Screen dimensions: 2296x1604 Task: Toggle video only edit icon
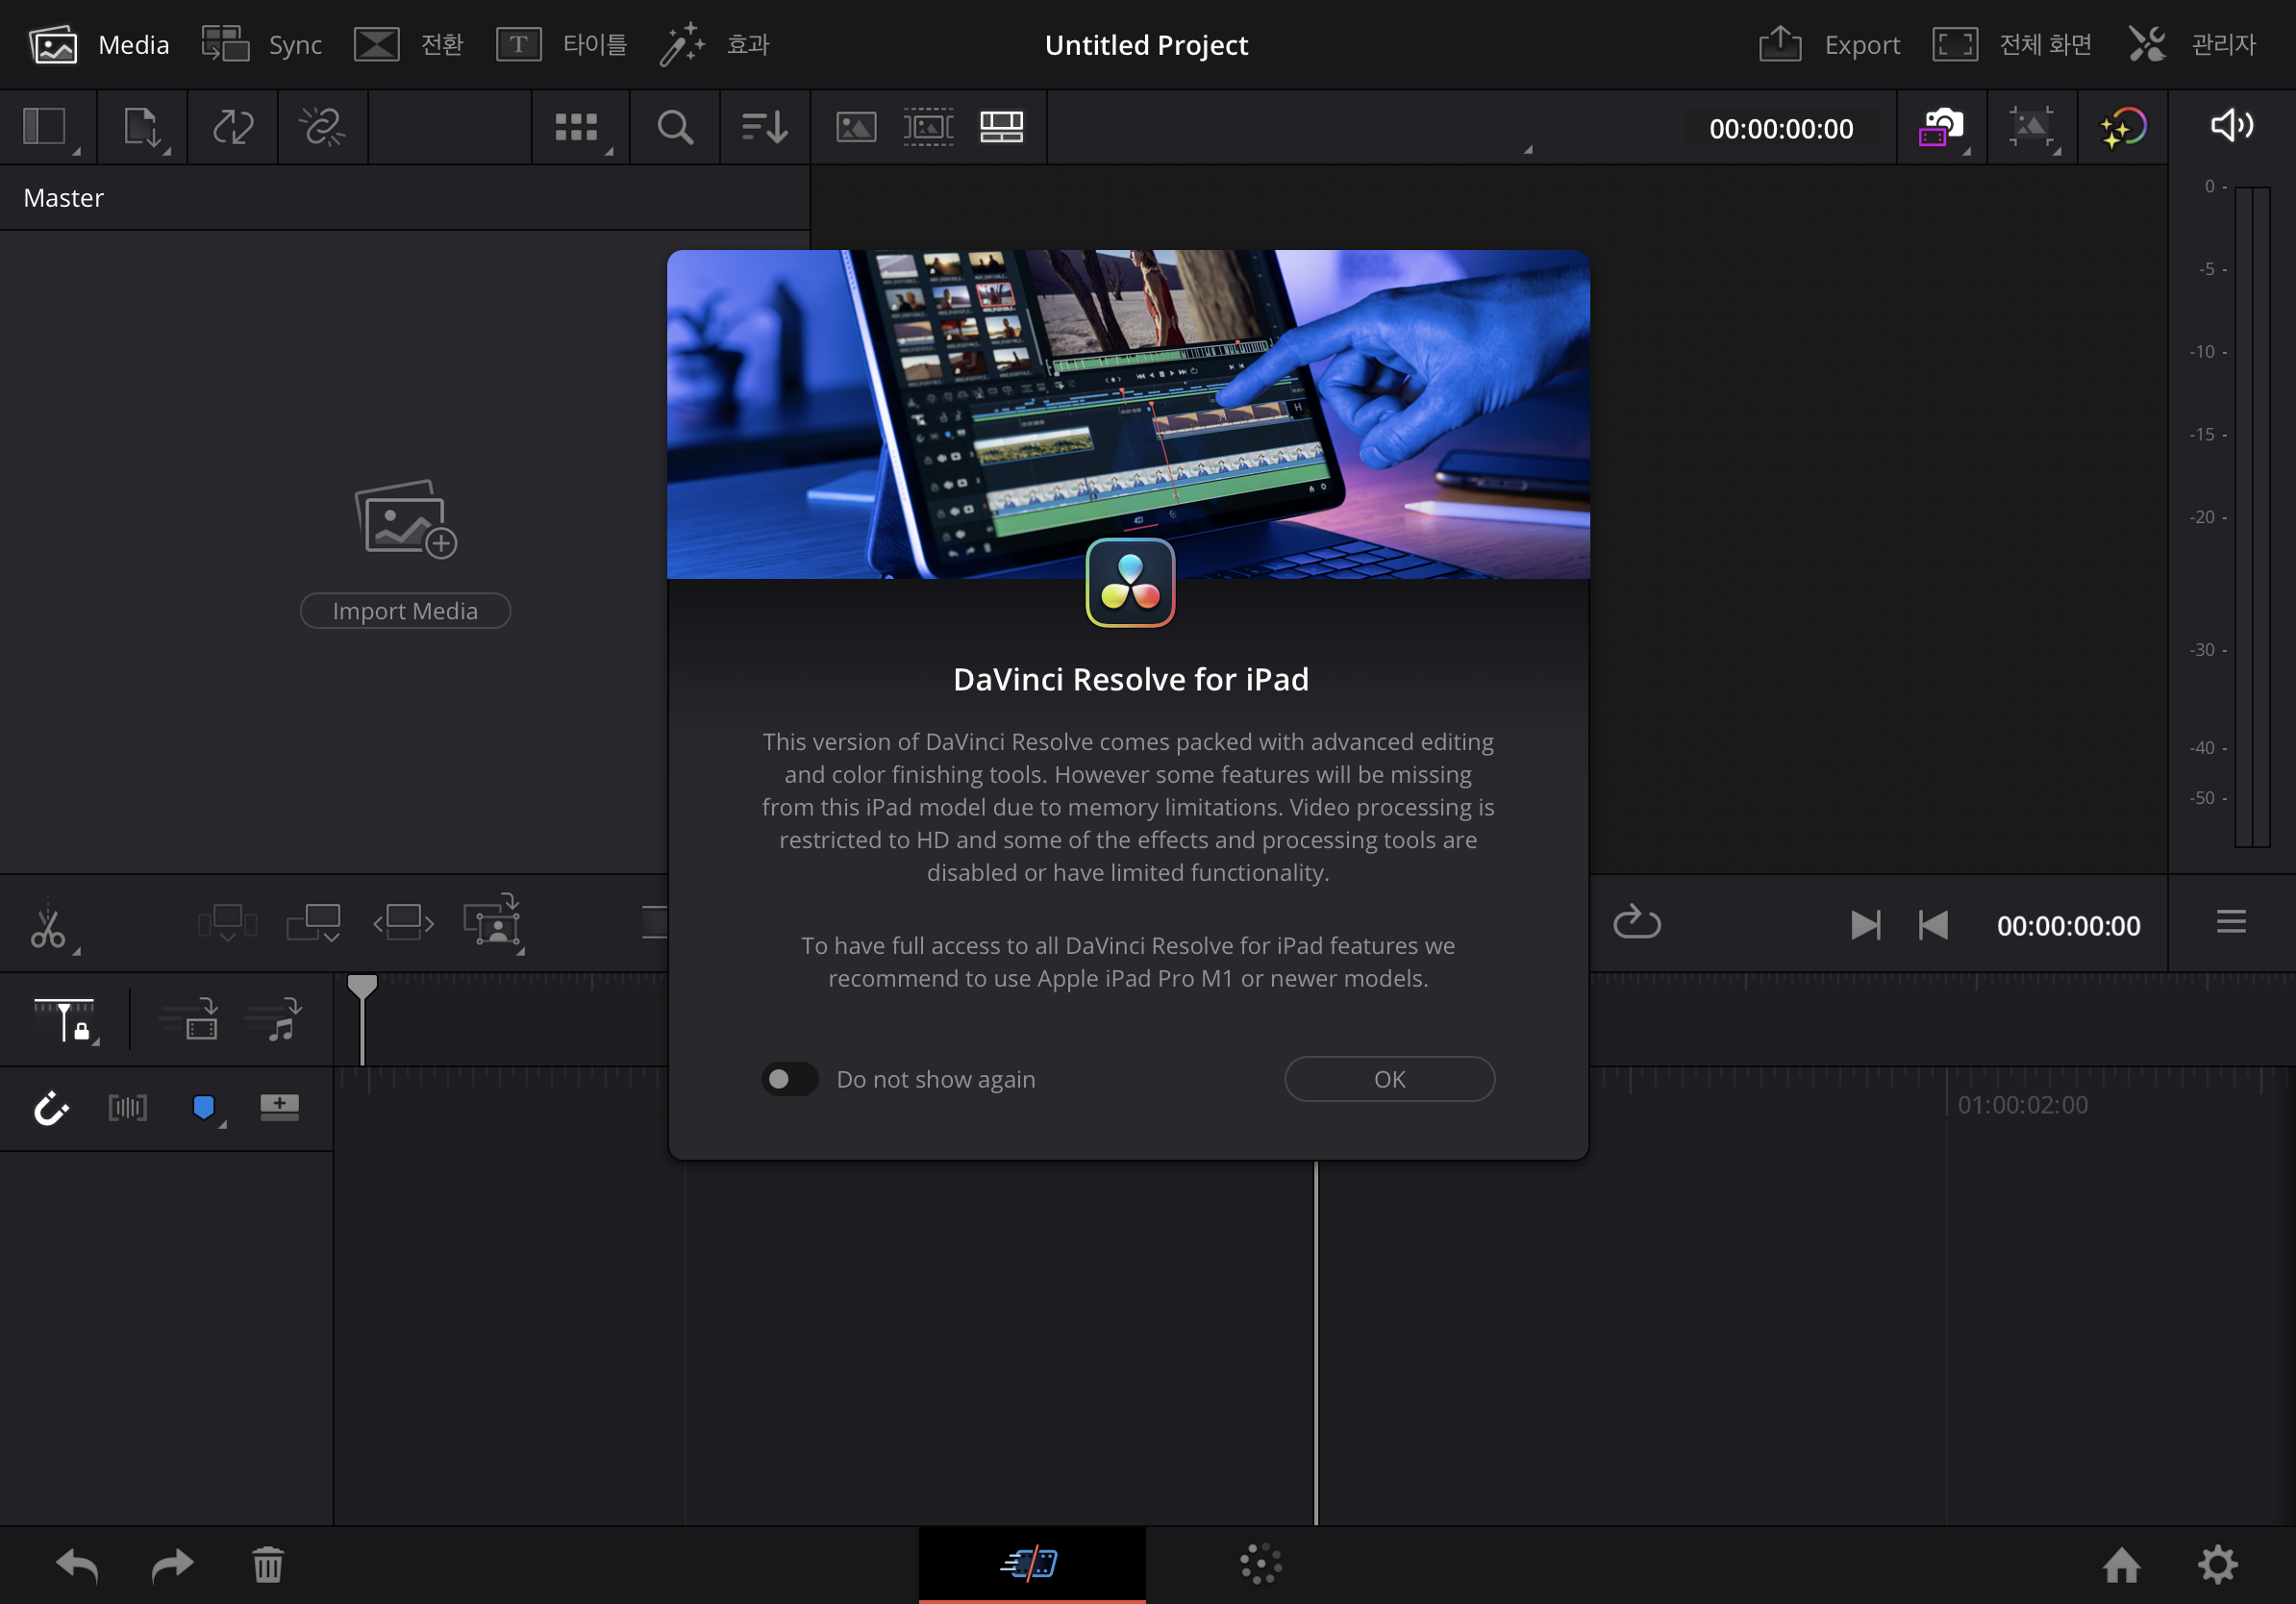(190, 1018)
